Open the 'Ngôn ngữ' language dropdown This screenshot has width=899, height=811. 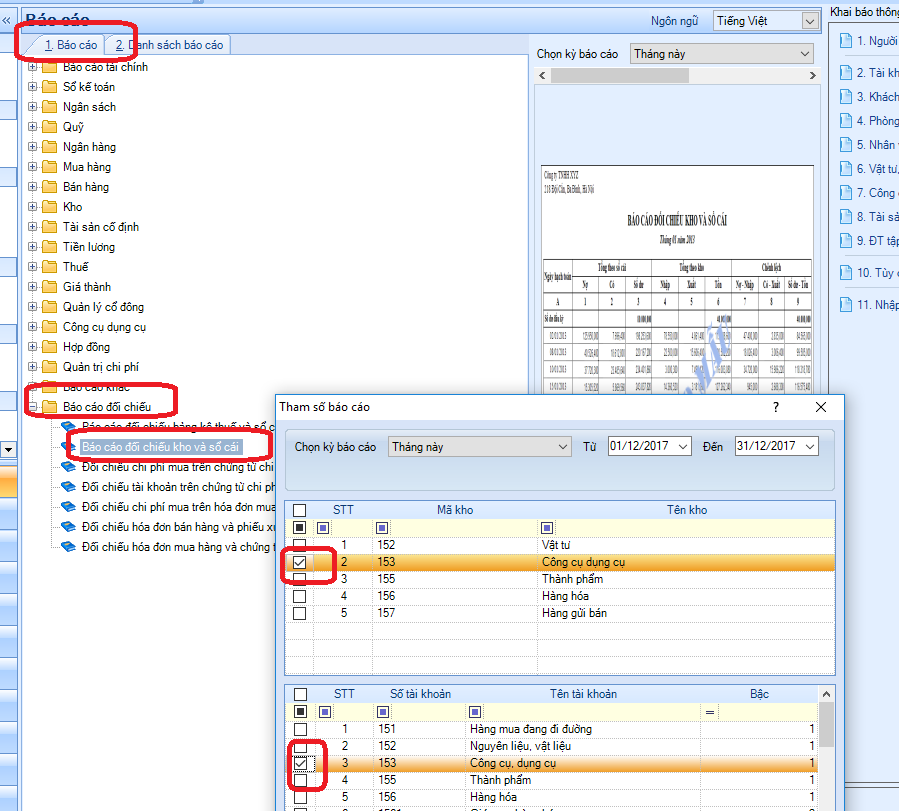click(809, 21)
